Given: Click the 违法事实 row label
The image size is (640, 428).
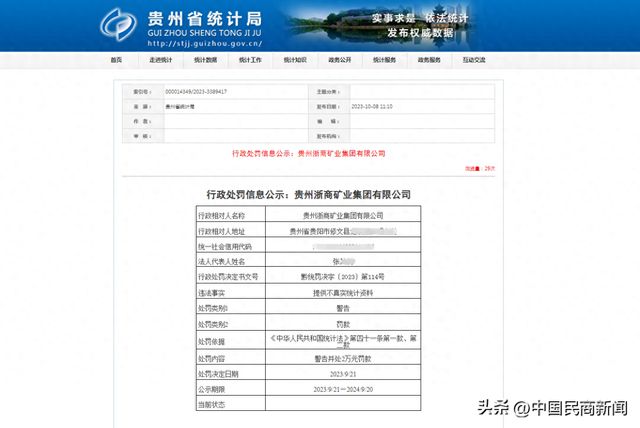Looking at the screenshot, I should pos(211,293).
